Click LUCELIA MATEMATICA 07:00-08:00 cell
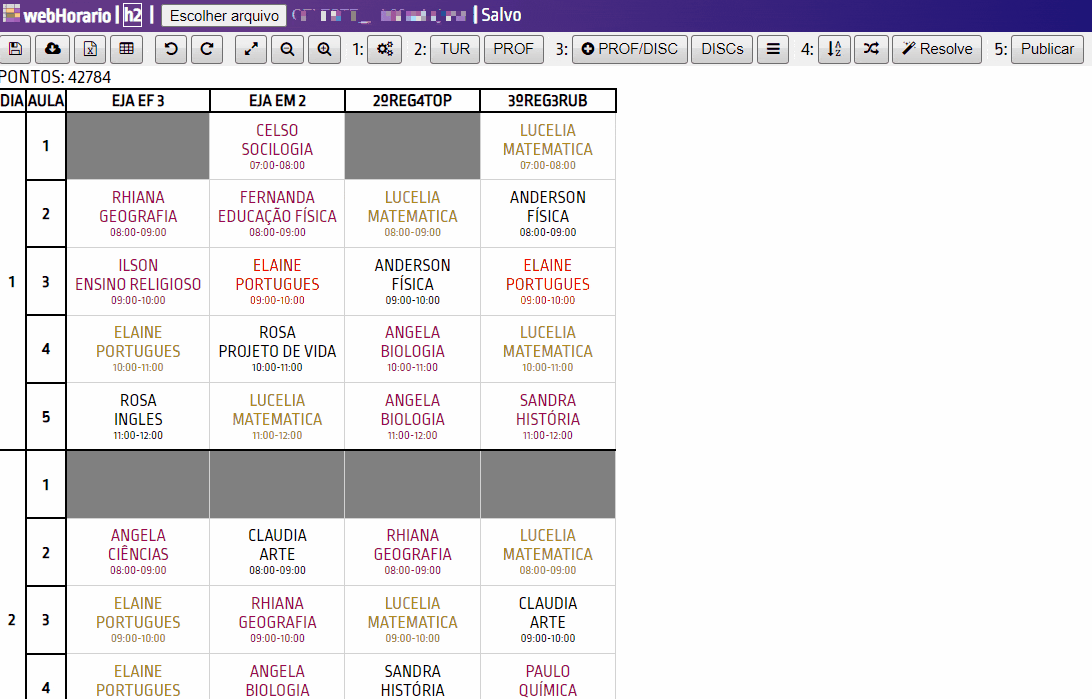Viewport: 1092px width, 699px height. (x=547, y=146)
